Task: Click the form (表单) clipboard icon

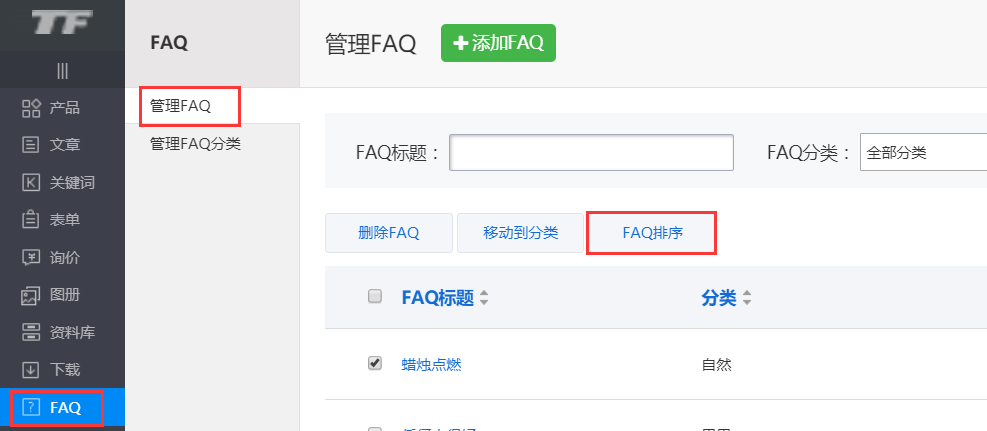Action: [30, 220]
